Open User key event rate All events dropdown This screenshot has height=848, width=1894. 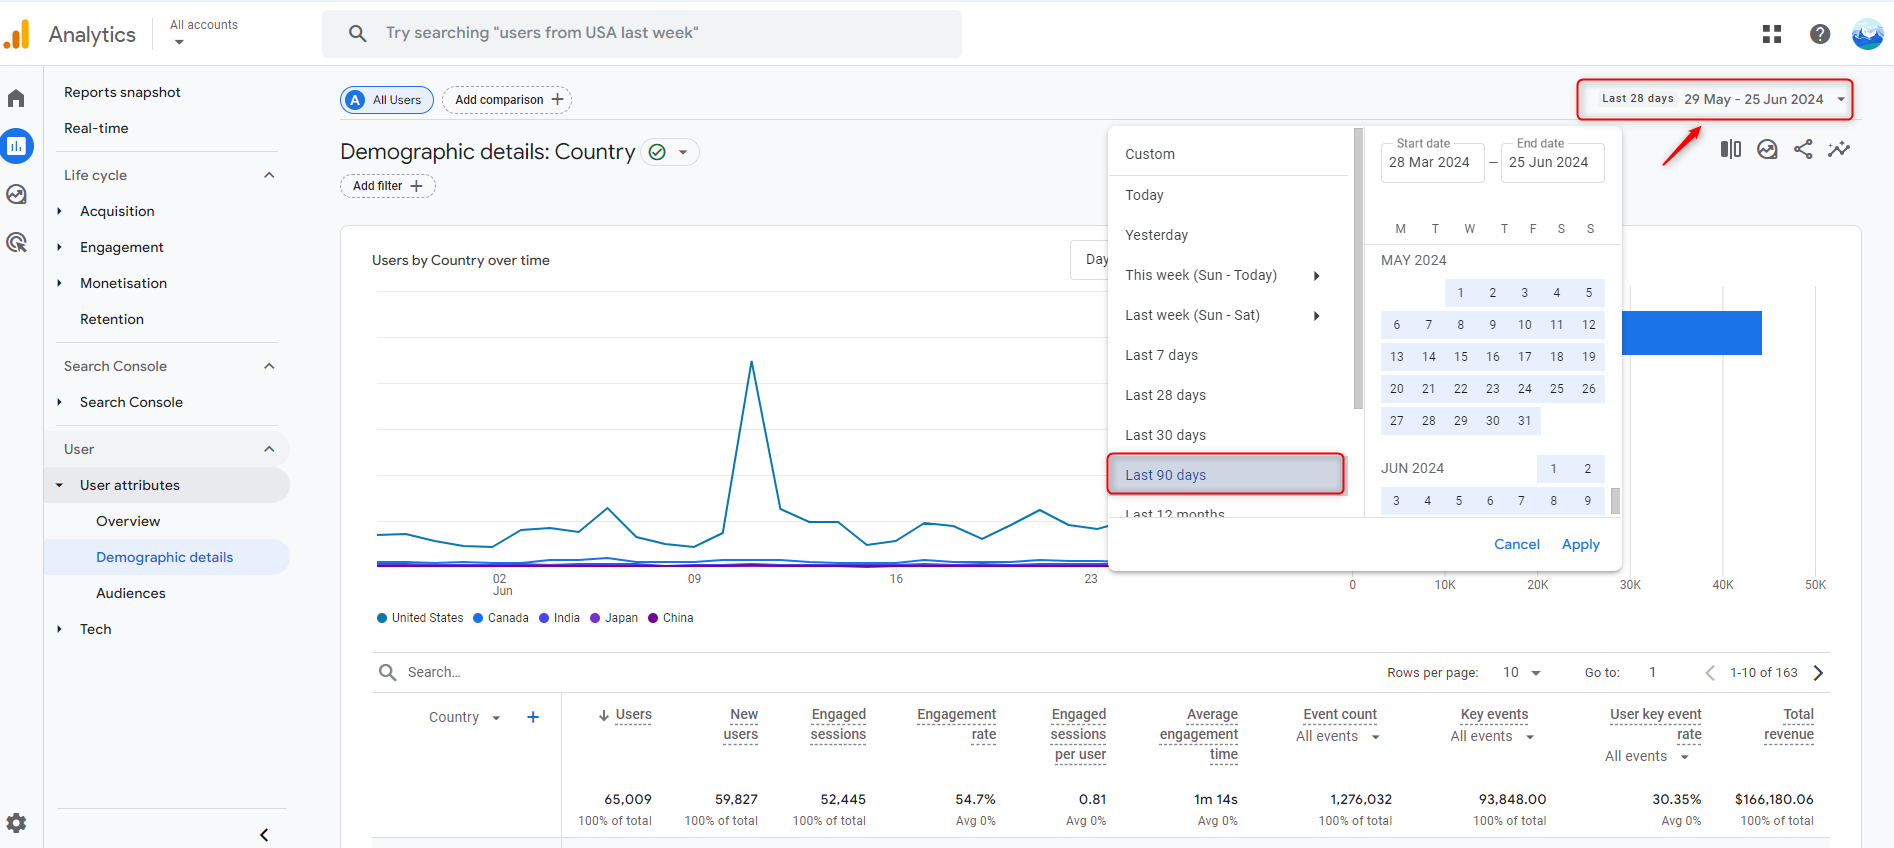tap(1646, 757)
